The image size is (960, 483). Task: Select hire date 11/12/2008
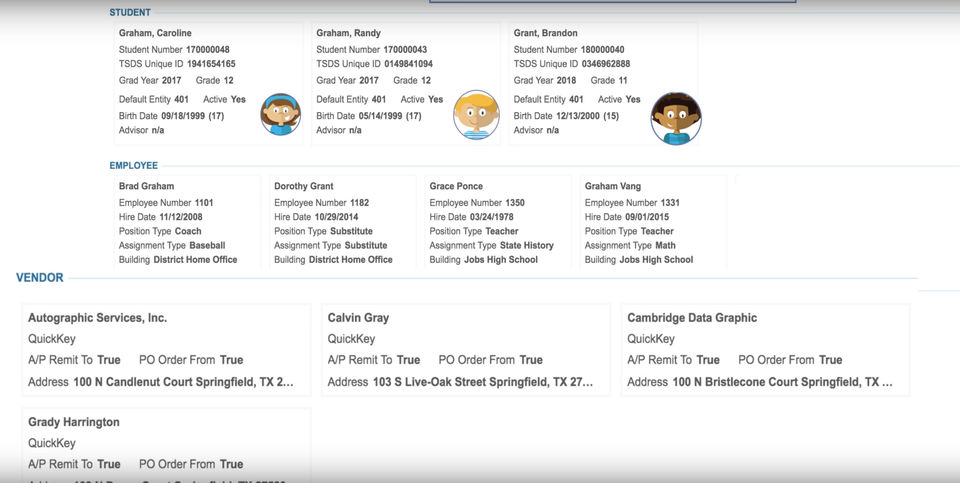click(x=181, y=217)
